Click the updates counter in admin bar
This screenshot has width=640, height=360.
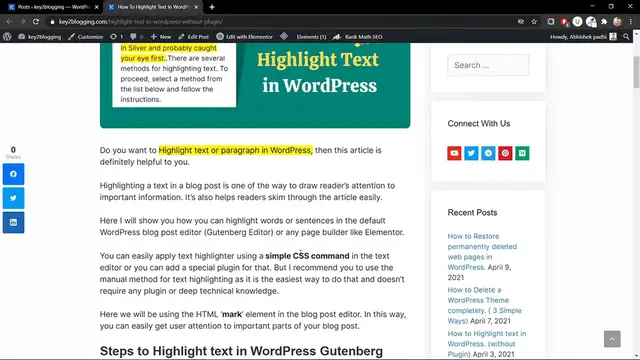(116, 37)
